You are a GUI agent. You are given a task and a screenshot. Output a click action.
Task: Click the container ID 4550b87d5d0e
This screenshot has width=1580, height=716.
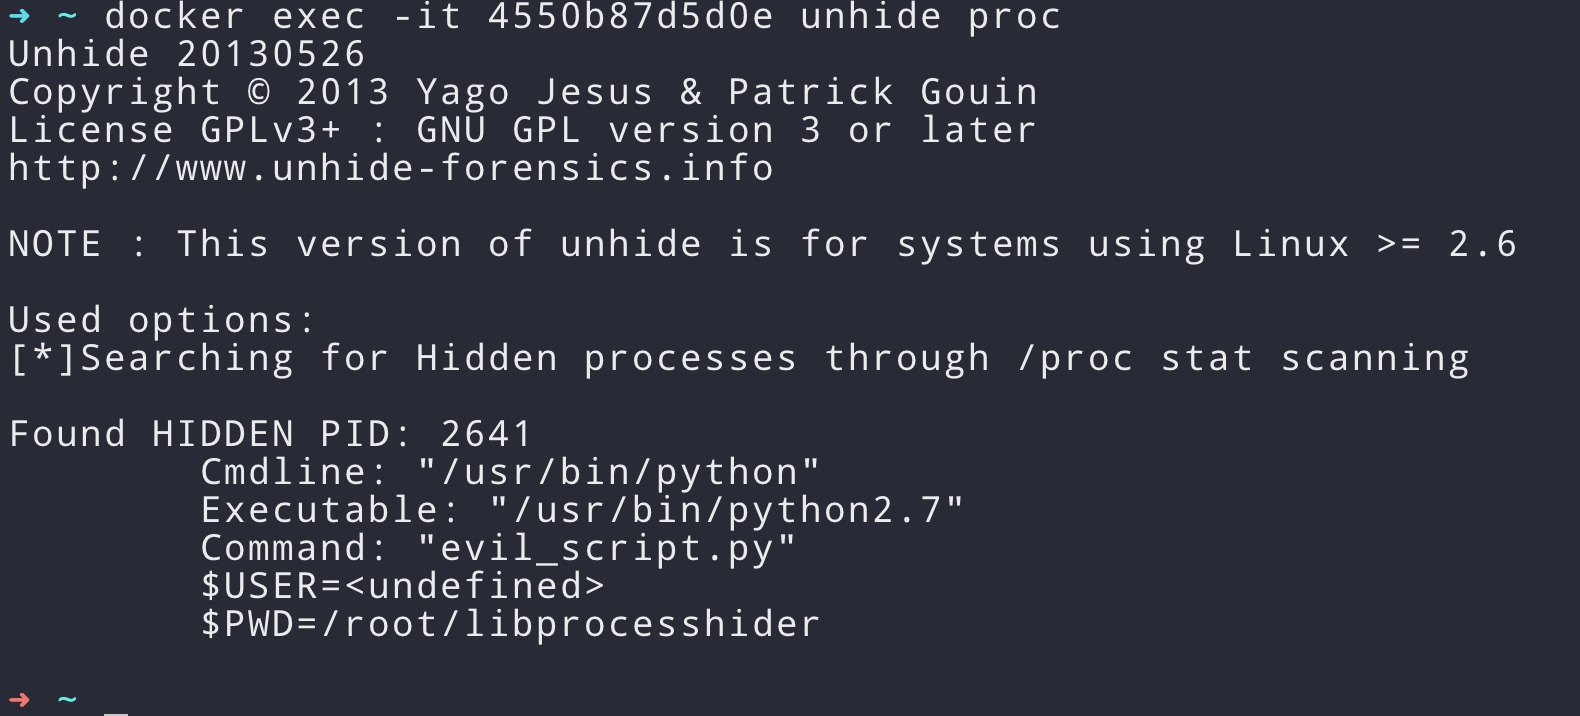tap(631, 17)
